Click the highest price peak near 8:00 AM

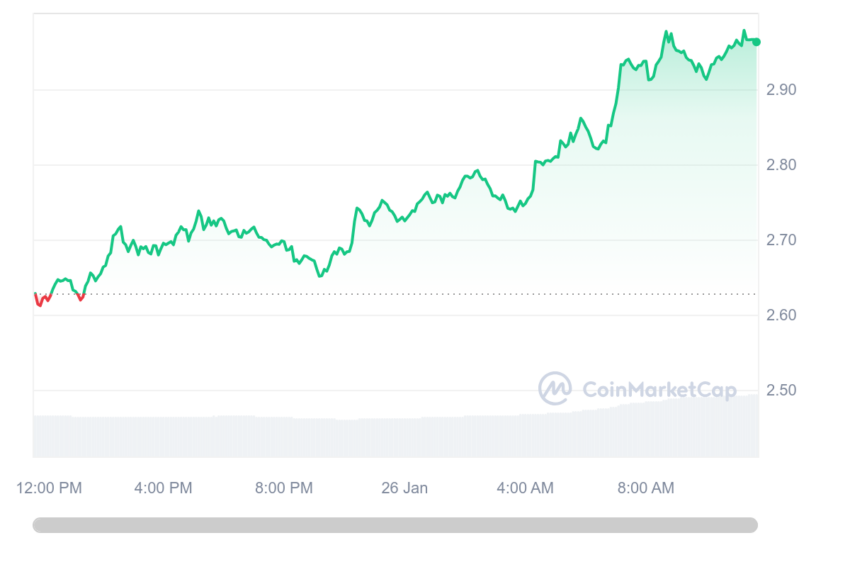[x=666, y=33]
